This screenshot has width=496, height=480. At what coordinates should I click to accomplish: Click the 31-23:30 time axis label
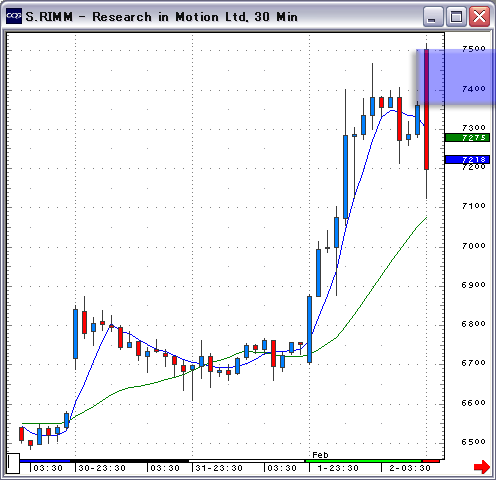coord(219,468)
